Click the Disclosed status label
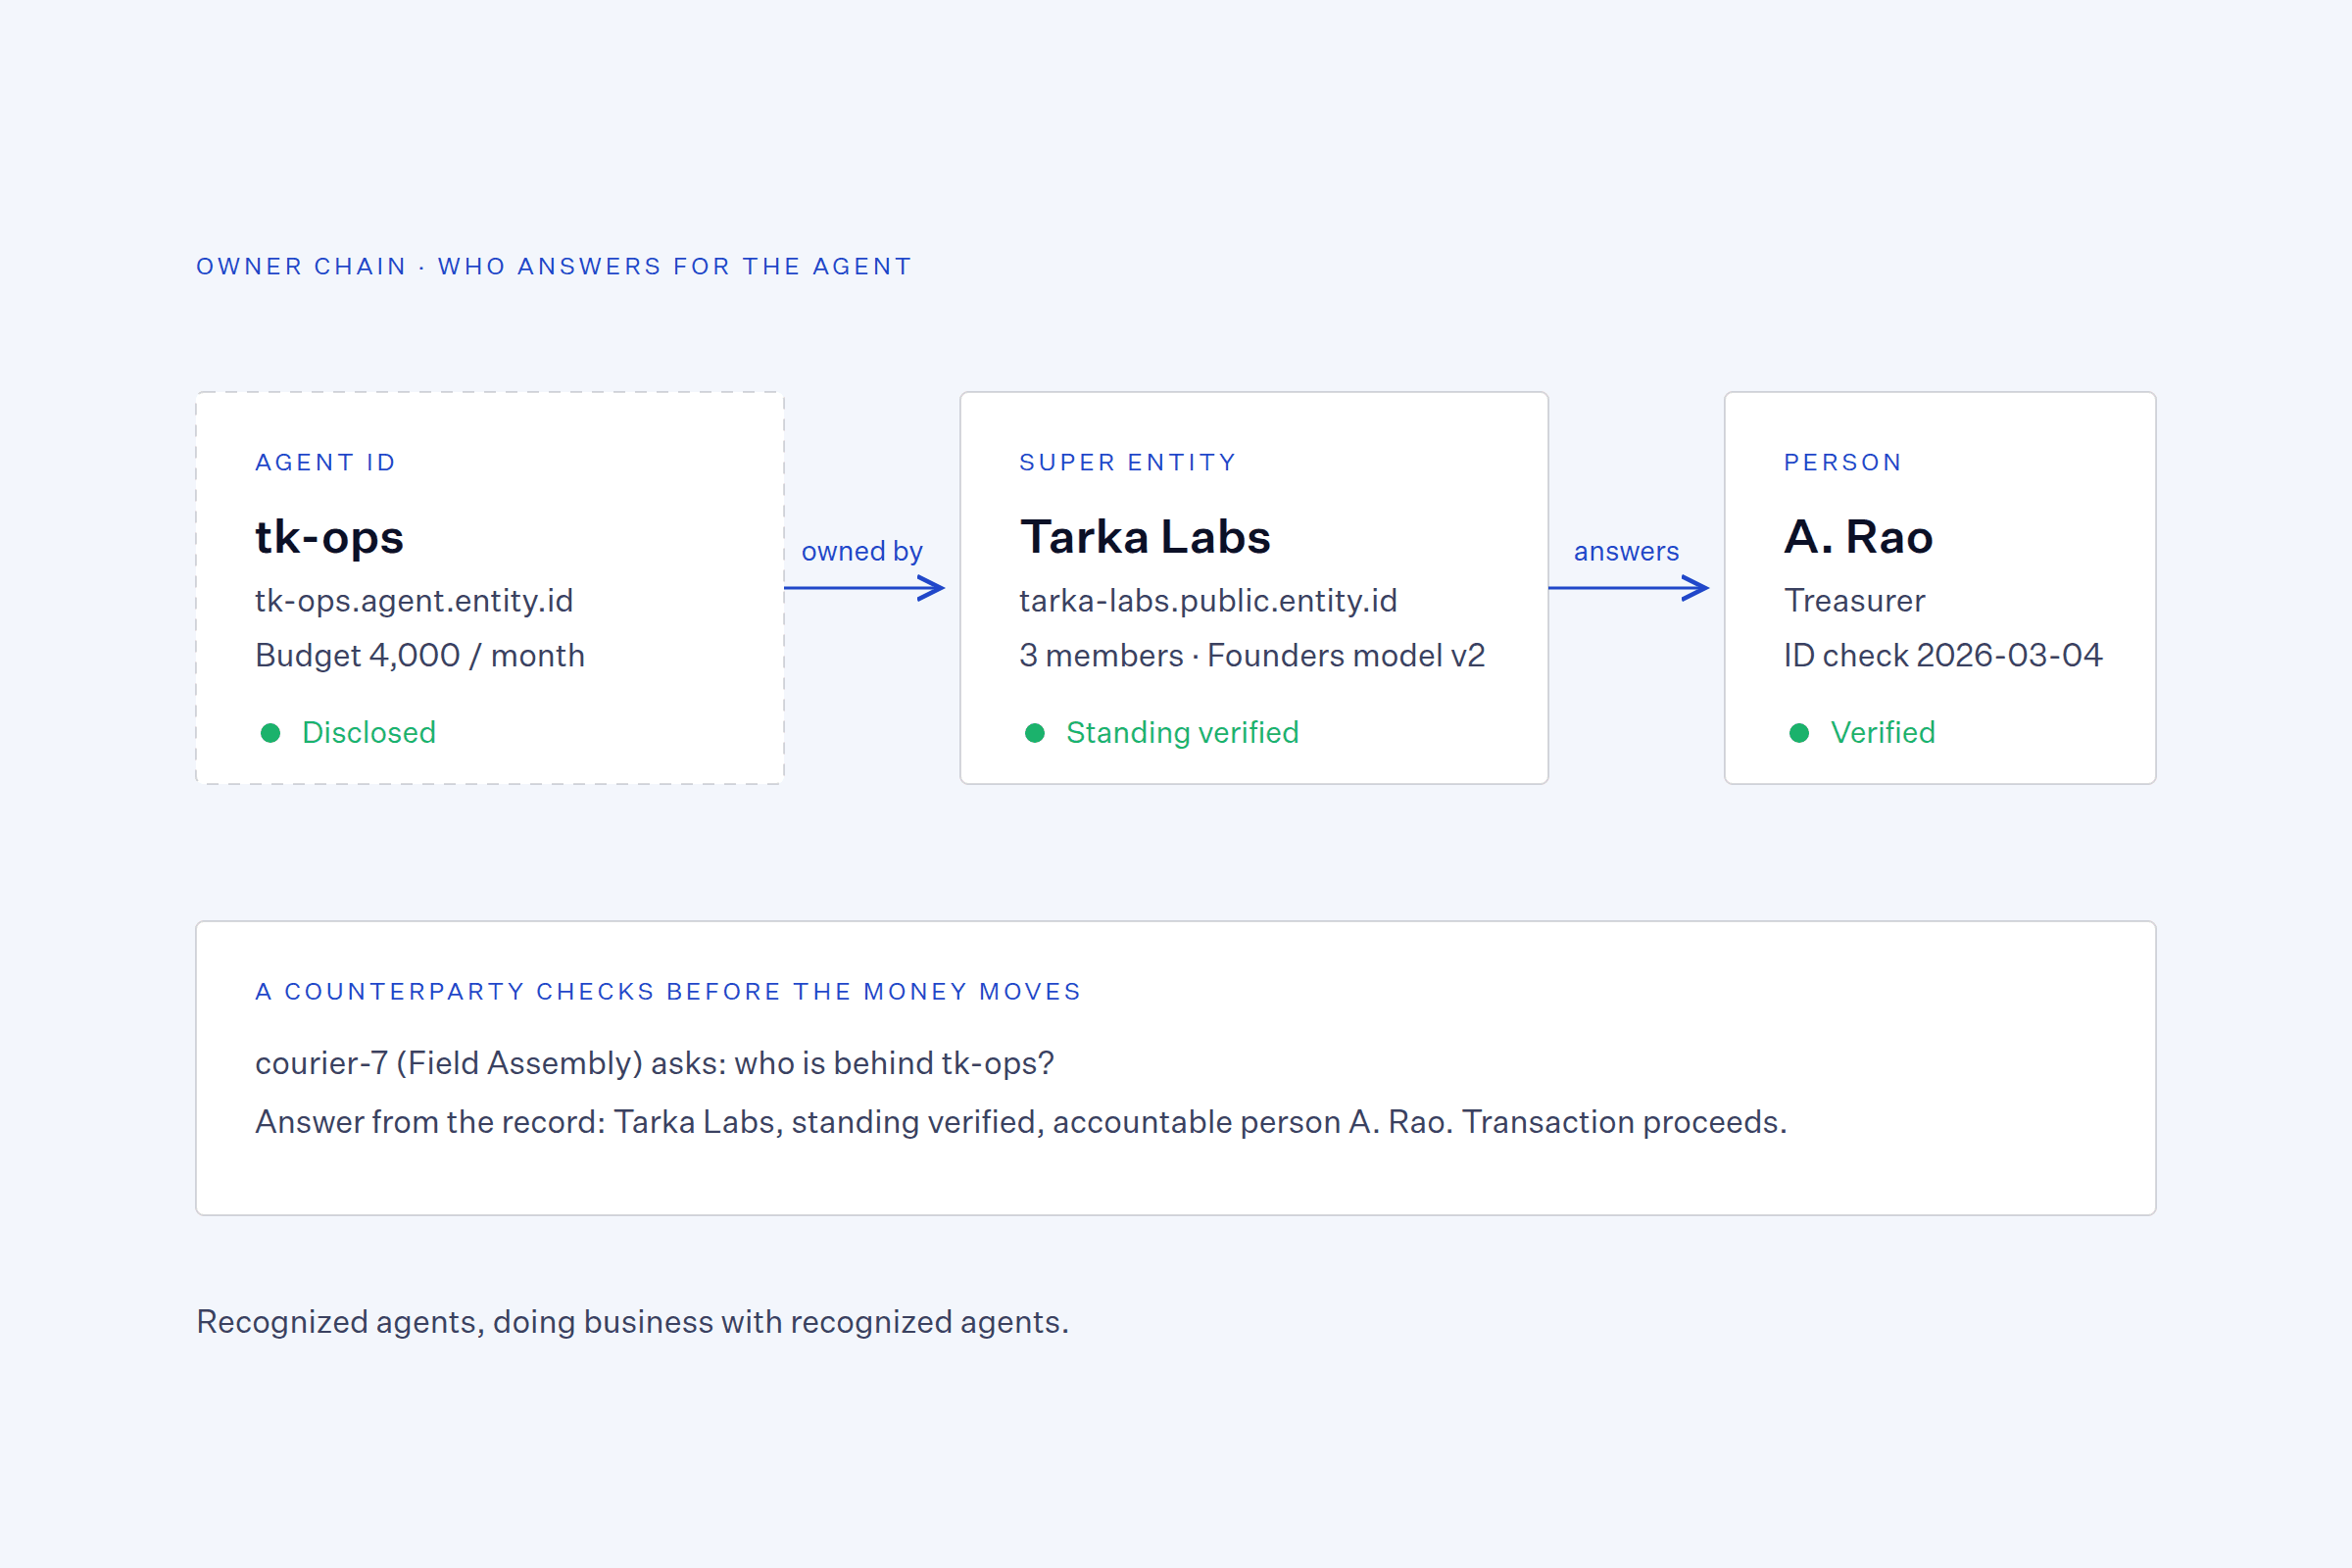This screenshot has height=1568, width=2352. [369, 733]
